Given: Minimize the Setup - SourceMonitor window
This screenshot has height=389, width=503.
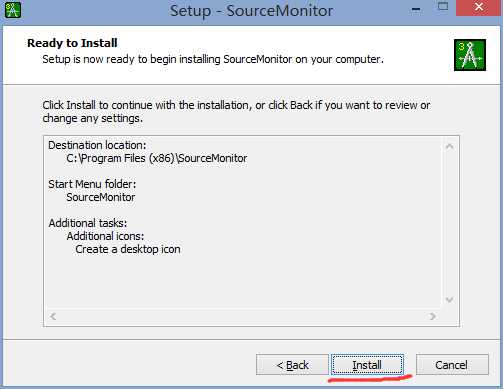Looking at the screenshot, I should point(416,8).
